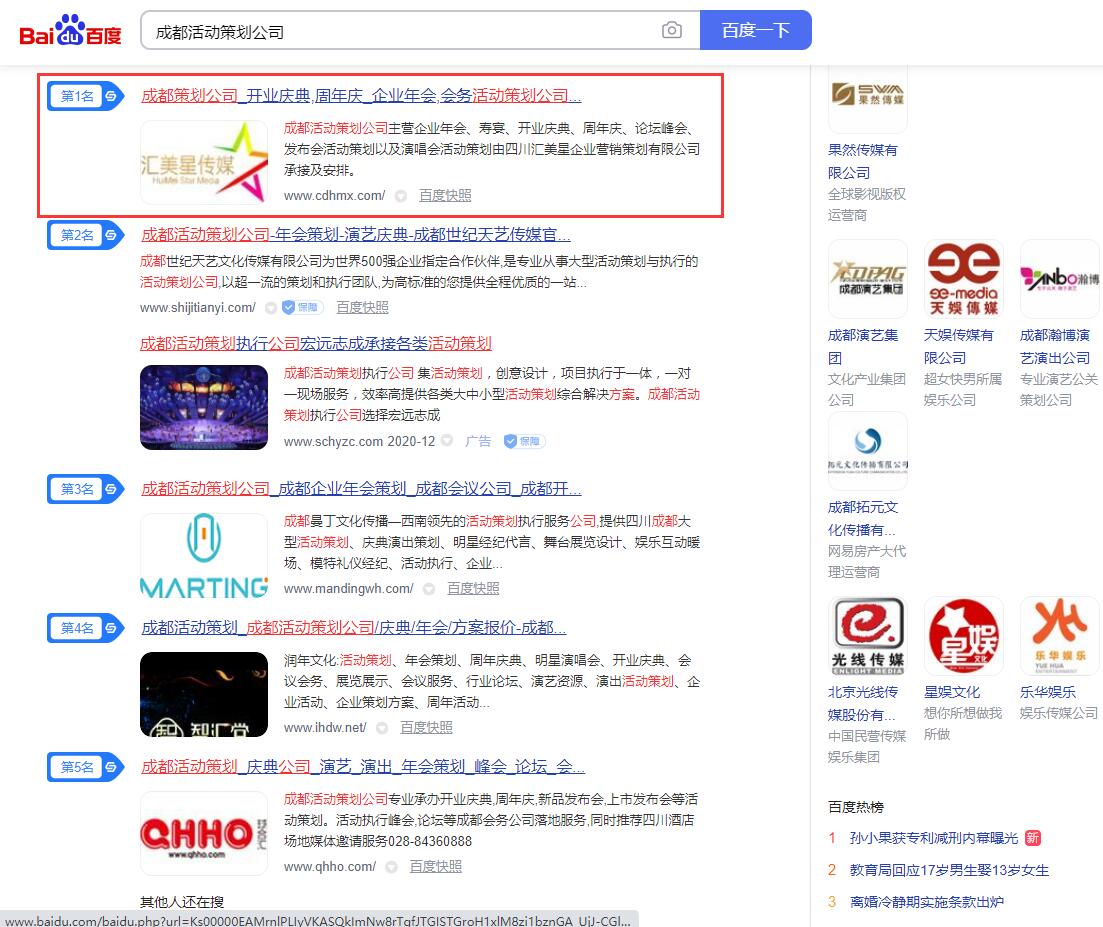The image size is (1103, 927).
Task: Click the 中国民营传媒娱乐集团 description text
Action: click(867, 746)
